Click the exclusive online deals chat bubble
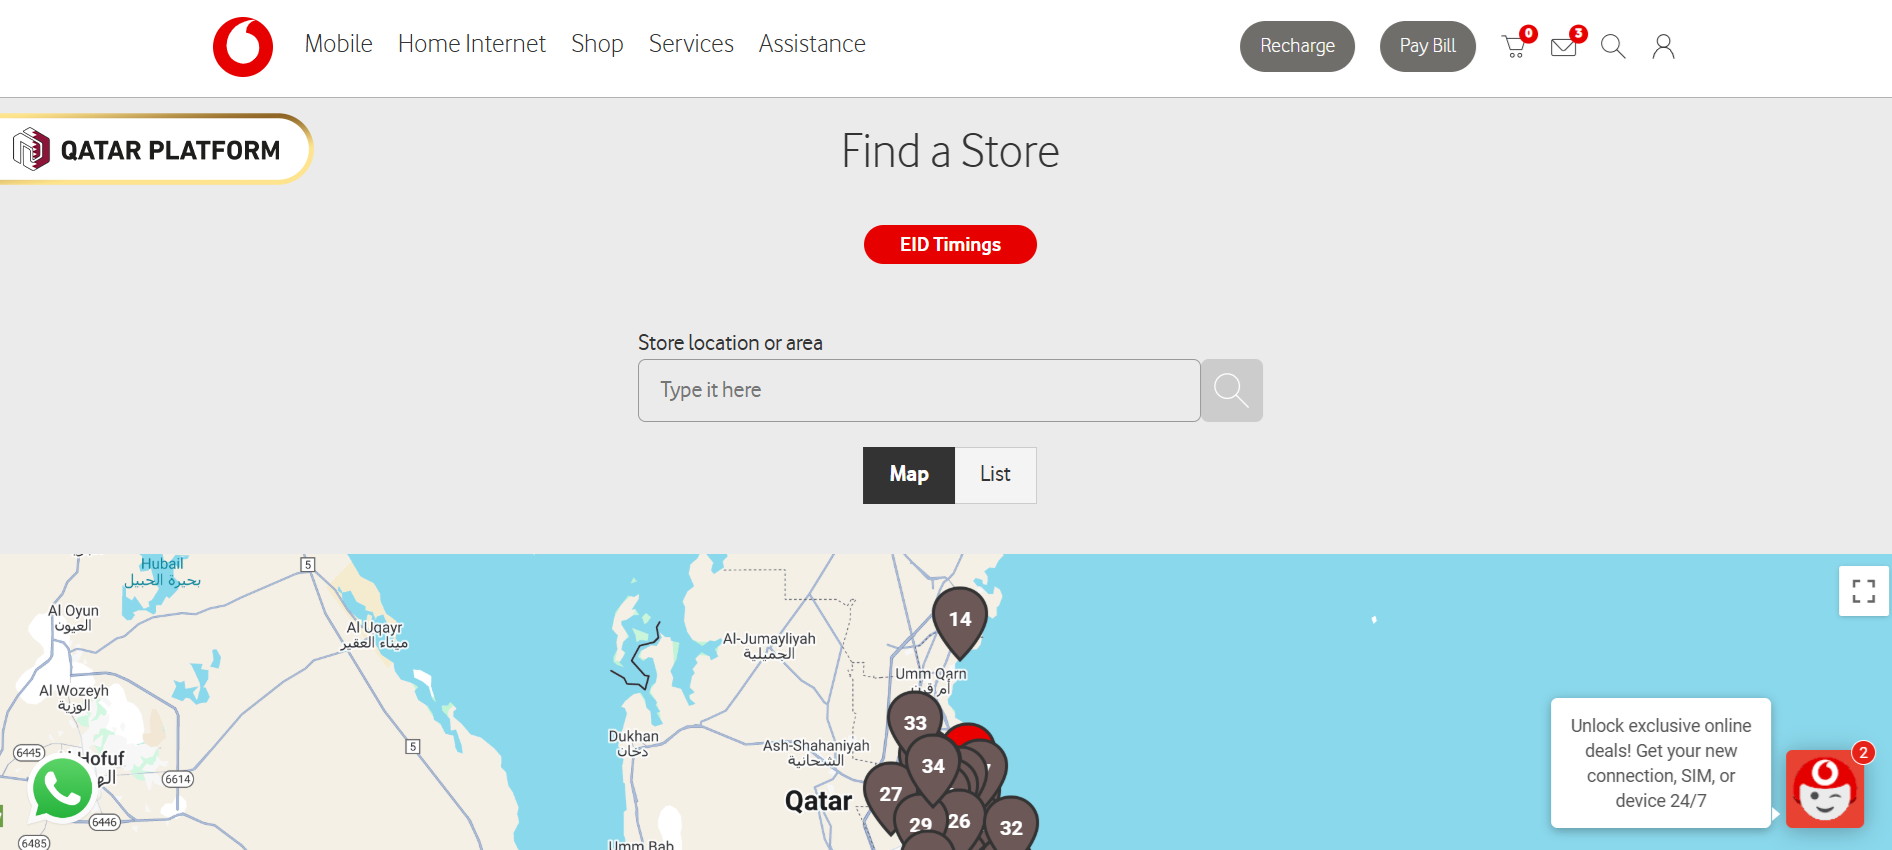The height and width of the screenshot is (850, 1892). click(x=1660, y=763)
